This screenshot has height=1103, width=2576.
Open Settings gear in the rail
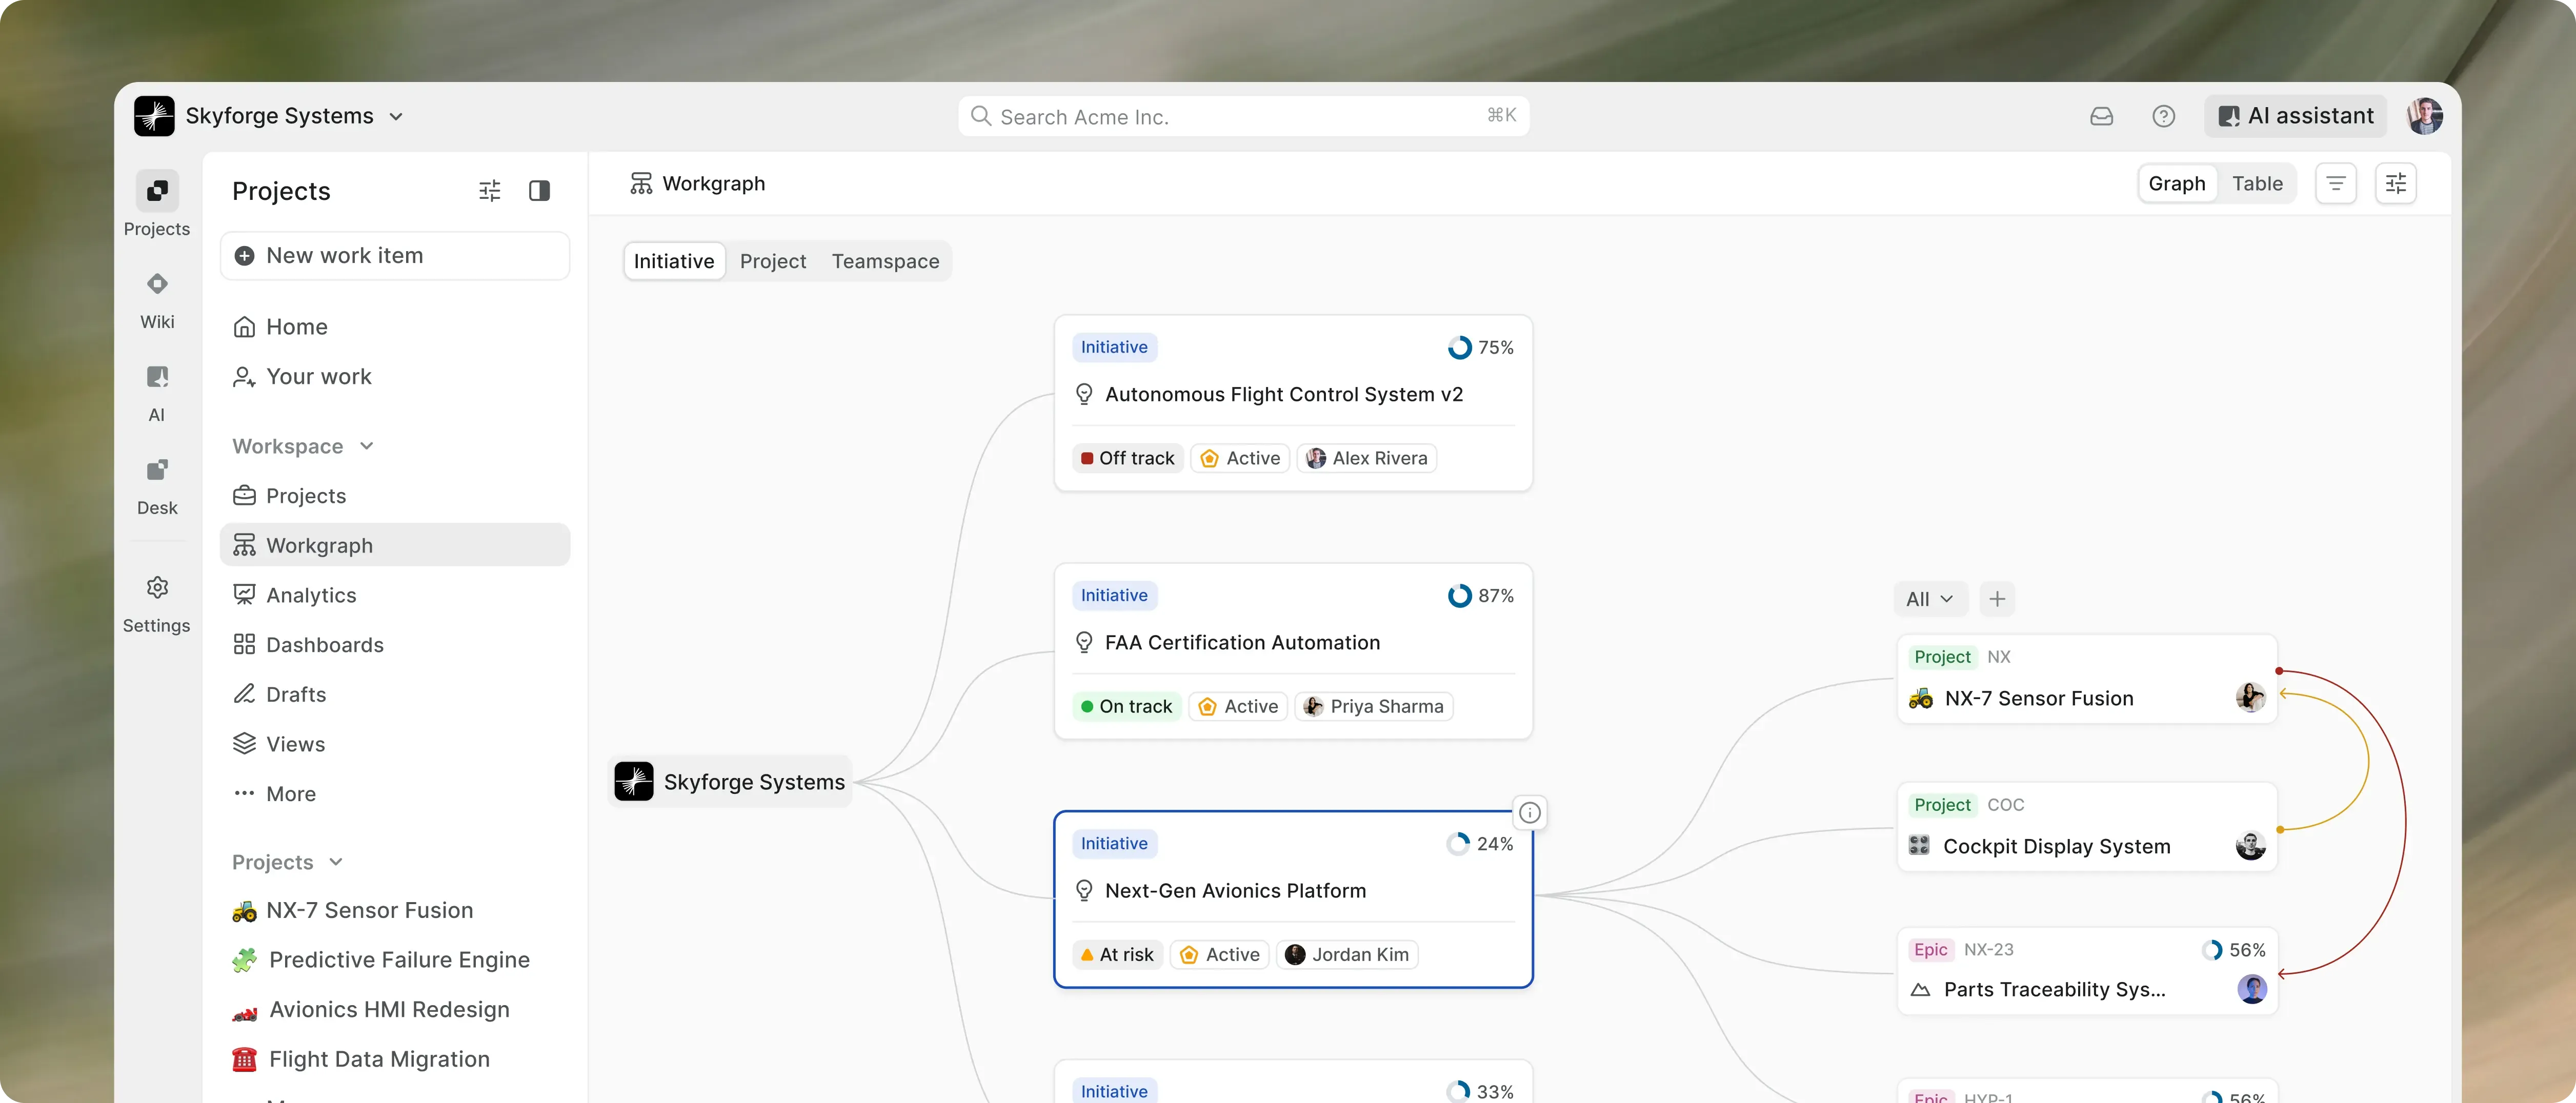[157, 588]
